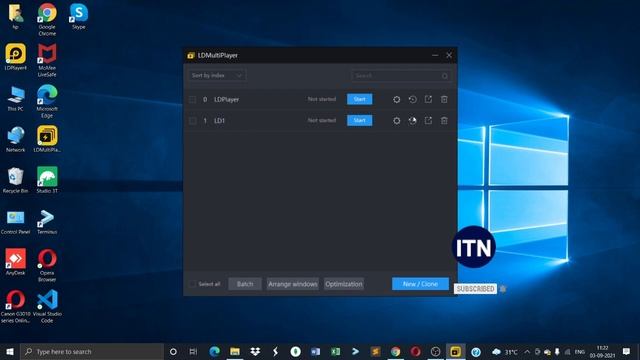Click the Windows Start button
The width and height of the screenshot is (640, 360).
click(x=10, y=351)
